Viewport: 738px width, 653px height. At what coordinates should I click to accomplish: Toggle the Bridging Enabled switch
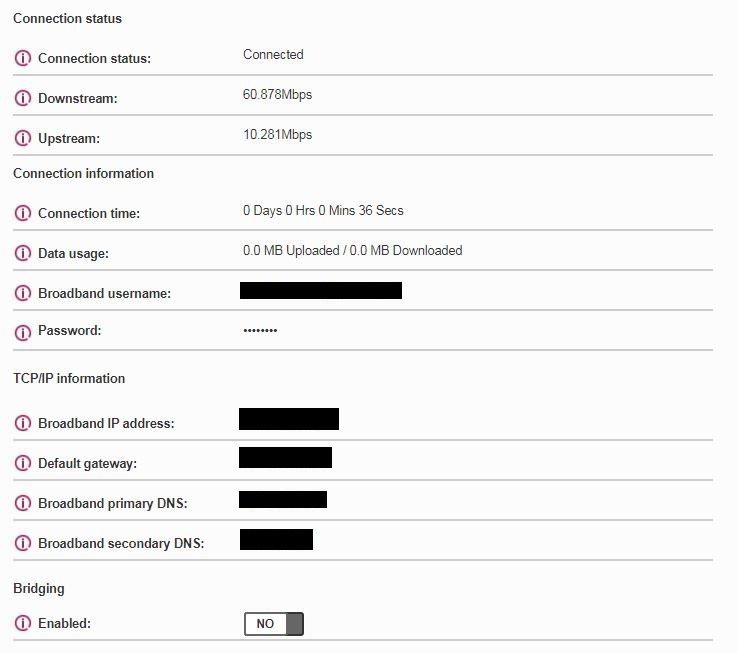(274, 624)
